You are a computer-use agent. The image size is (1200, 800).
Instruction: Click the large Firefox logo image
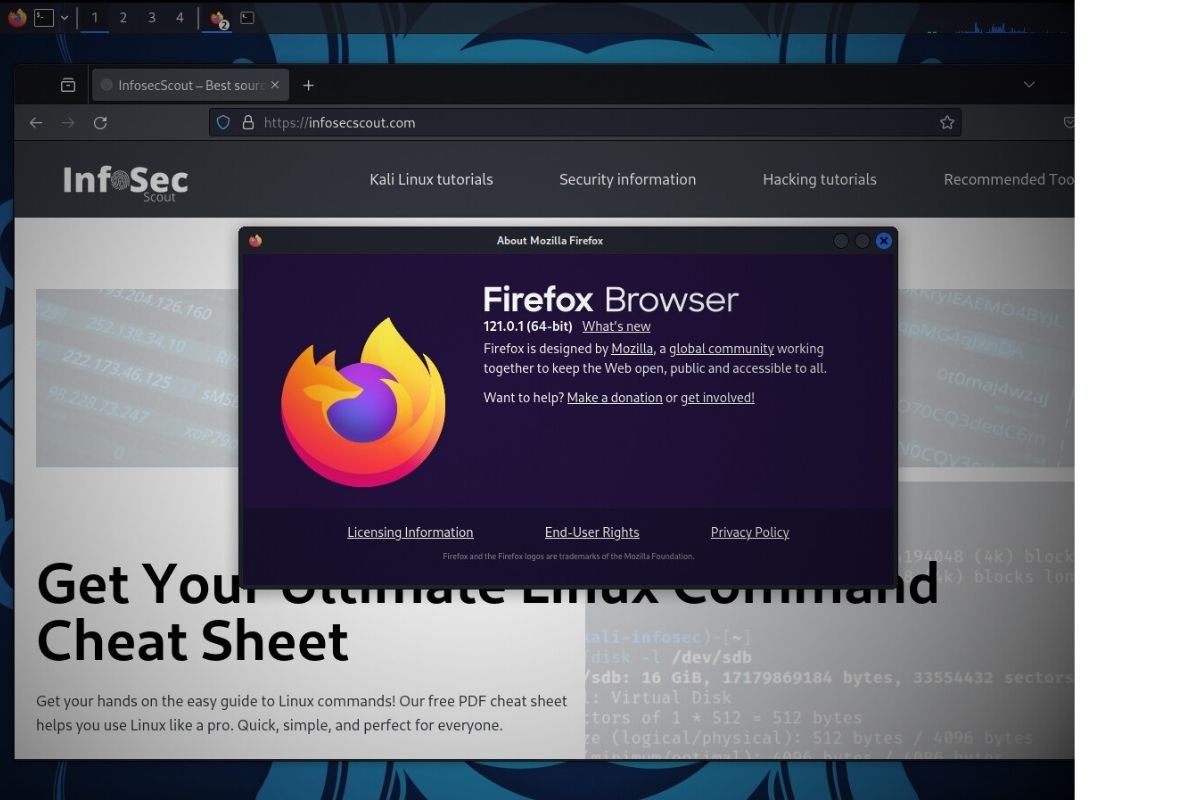[363, 402]
